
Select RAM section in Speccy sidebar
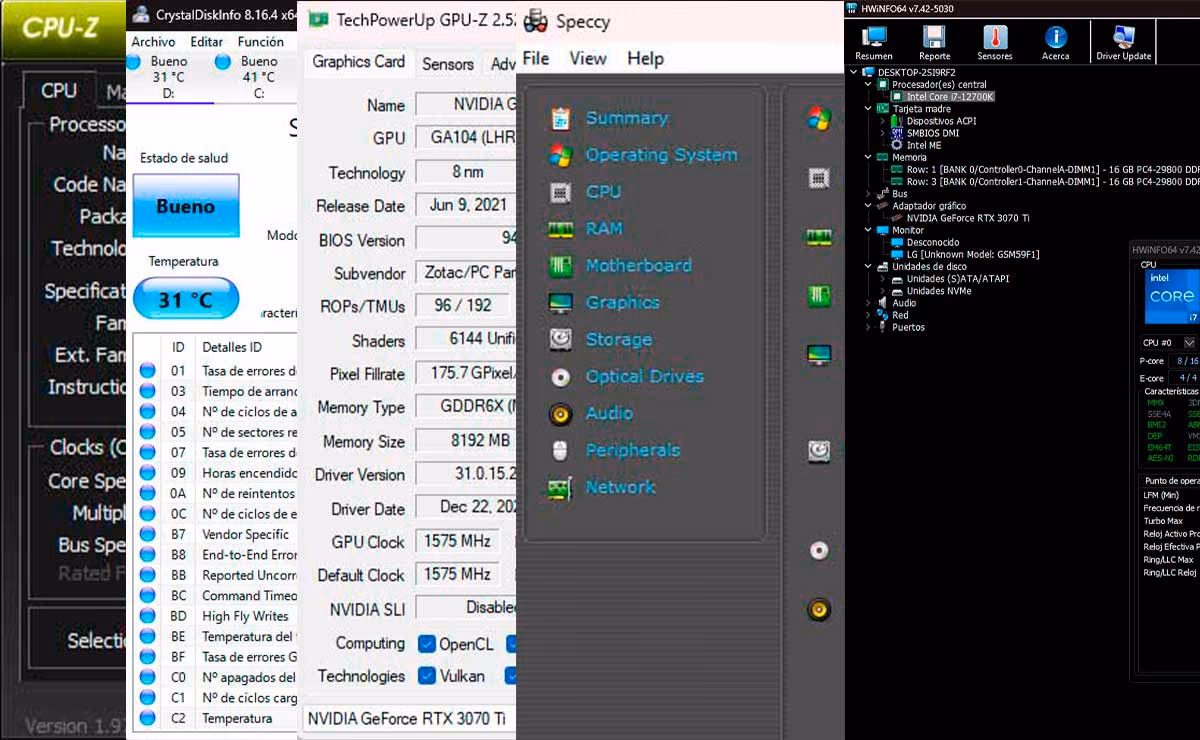(604, 229)
